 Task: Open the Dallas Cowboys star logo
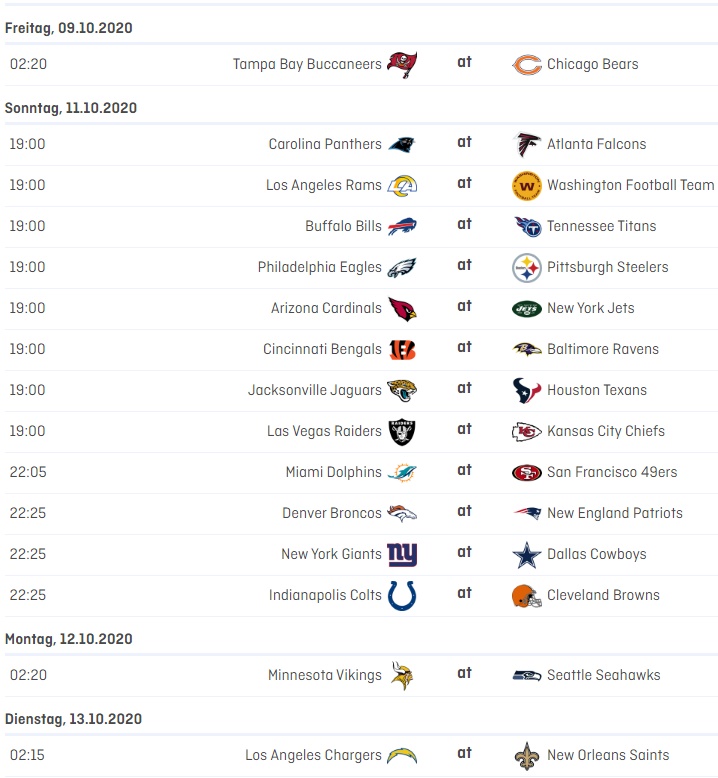pyautogui.click(x=527, y=554)
